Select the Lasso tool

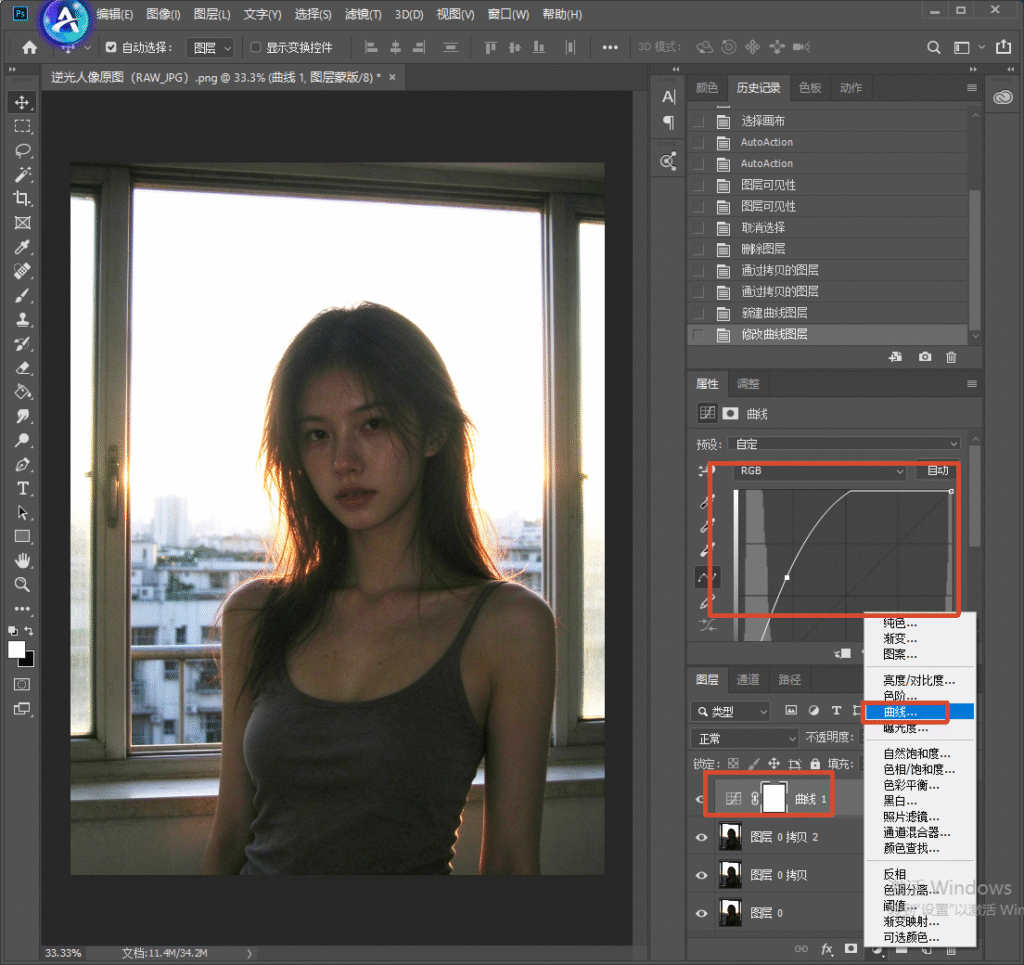click(x=22, y=151)
